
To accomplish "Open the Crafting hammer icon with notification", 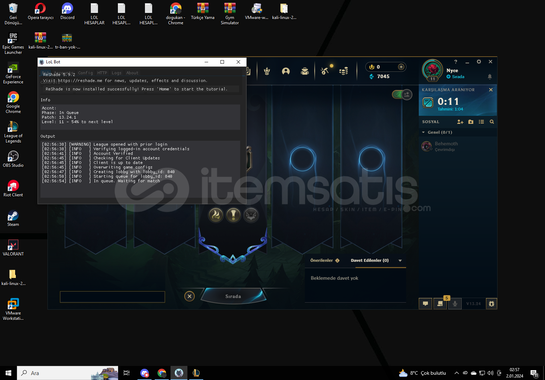I will (x=325, y=71).
